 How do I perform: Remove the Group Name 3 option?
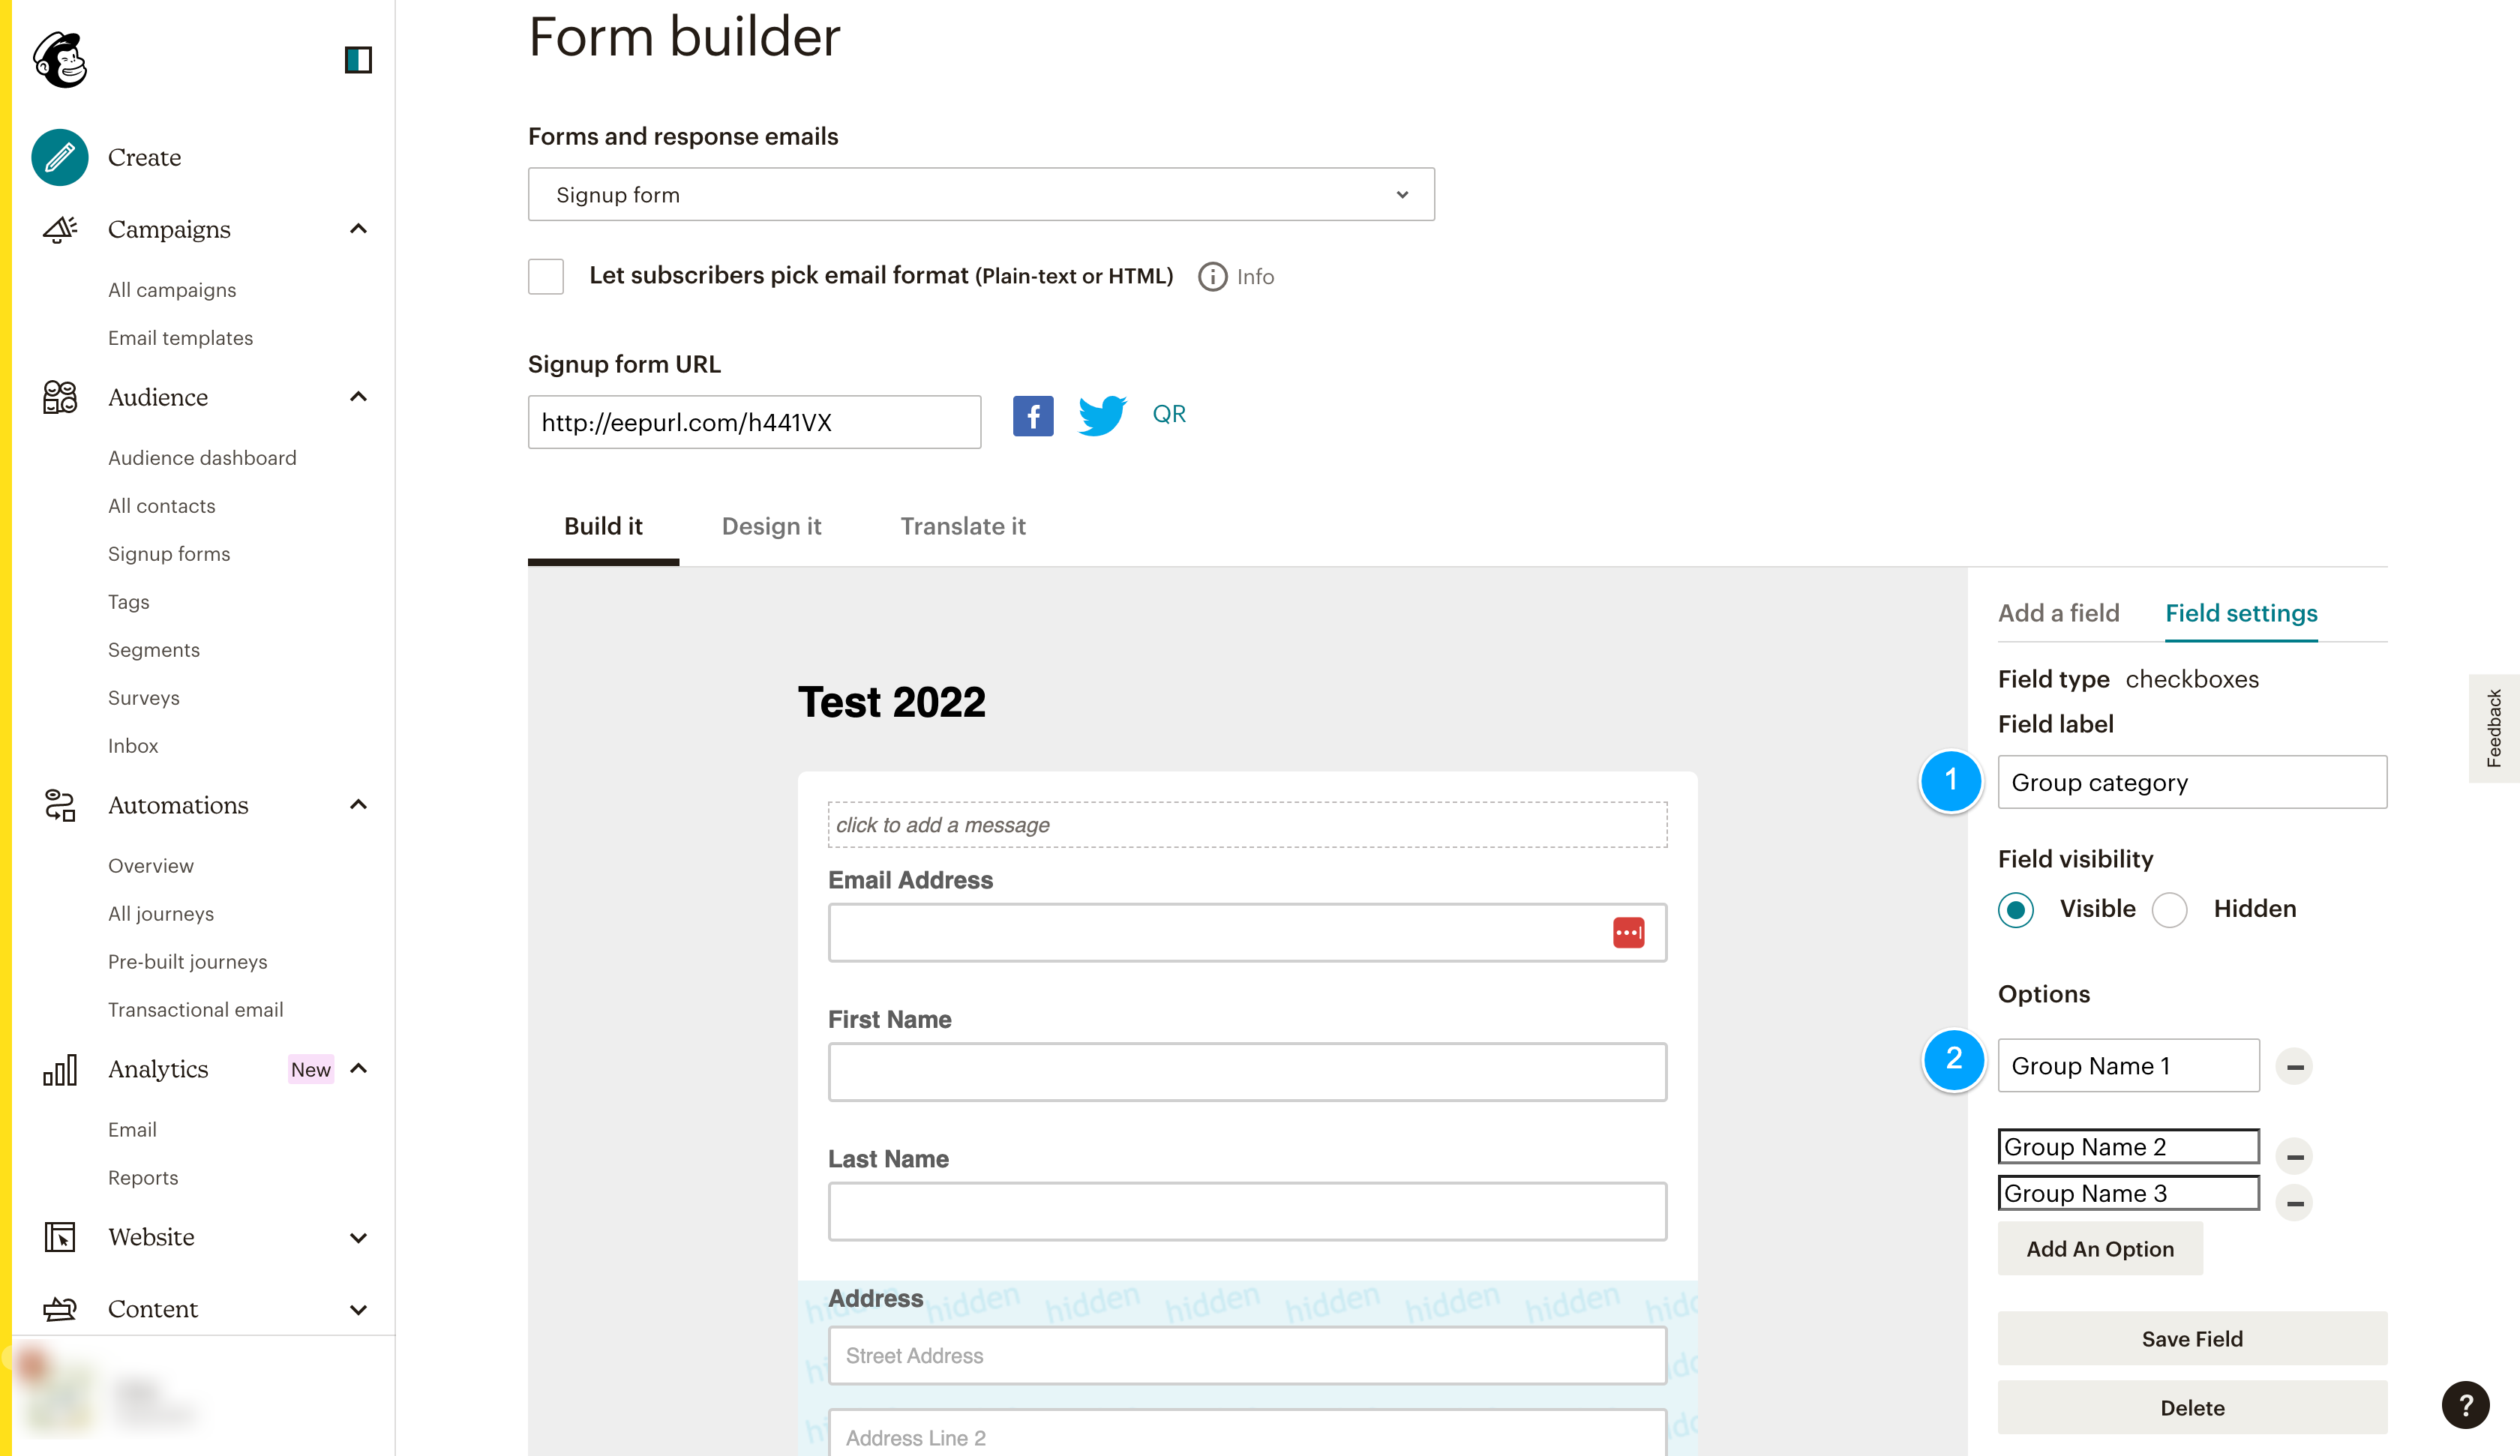pyautogui.click(x=2294, y=1202)
